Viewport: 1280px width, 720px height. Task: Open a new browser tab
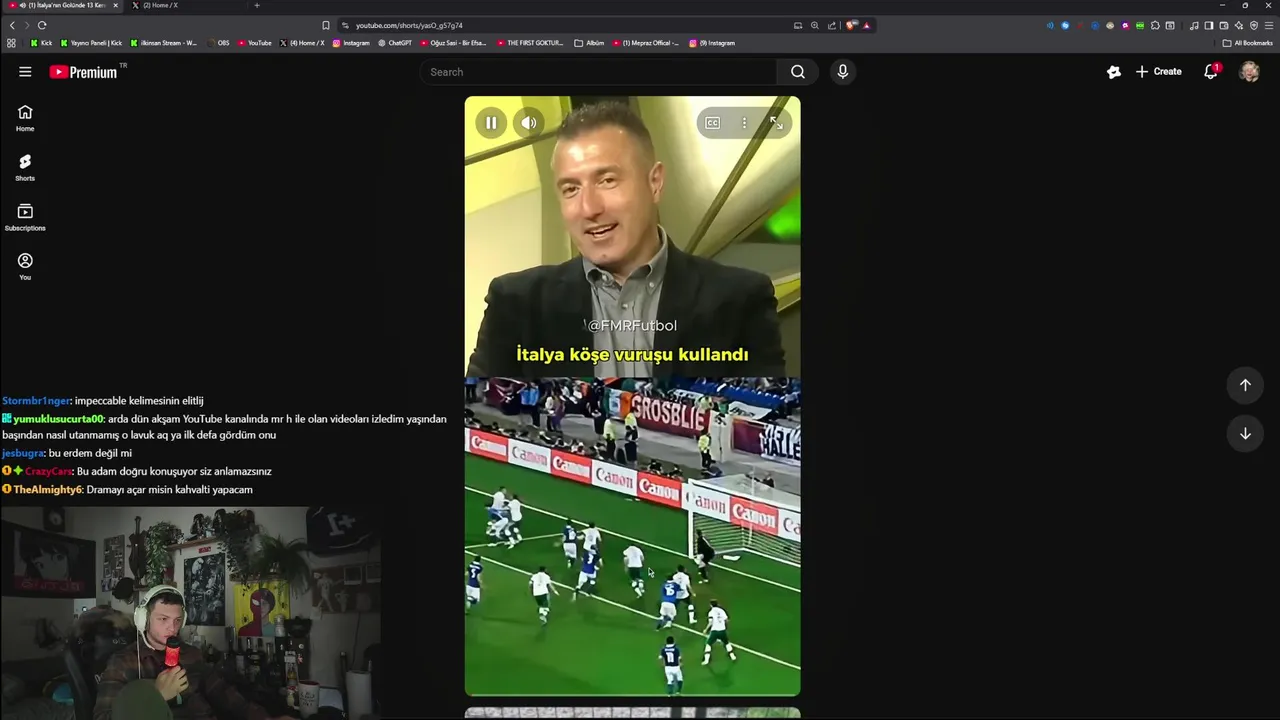click(257, 5)
